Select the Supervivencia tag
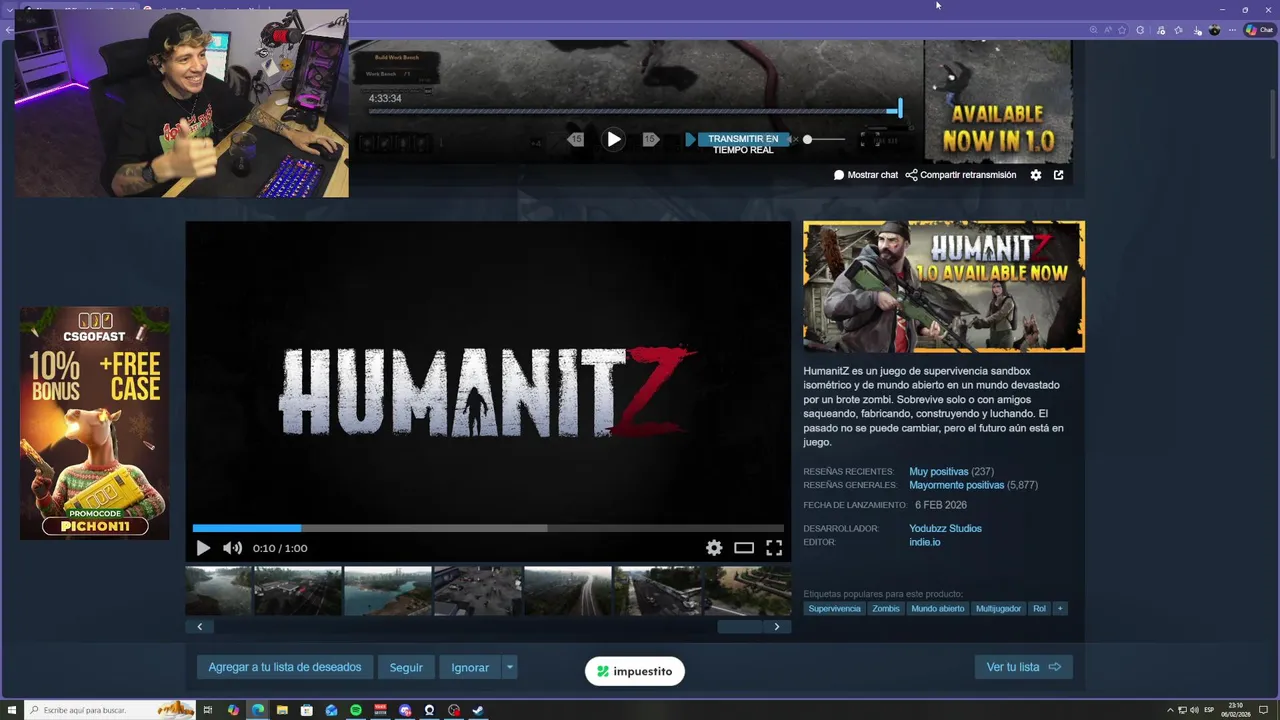1280x720 pixels. tap(835, 608)
